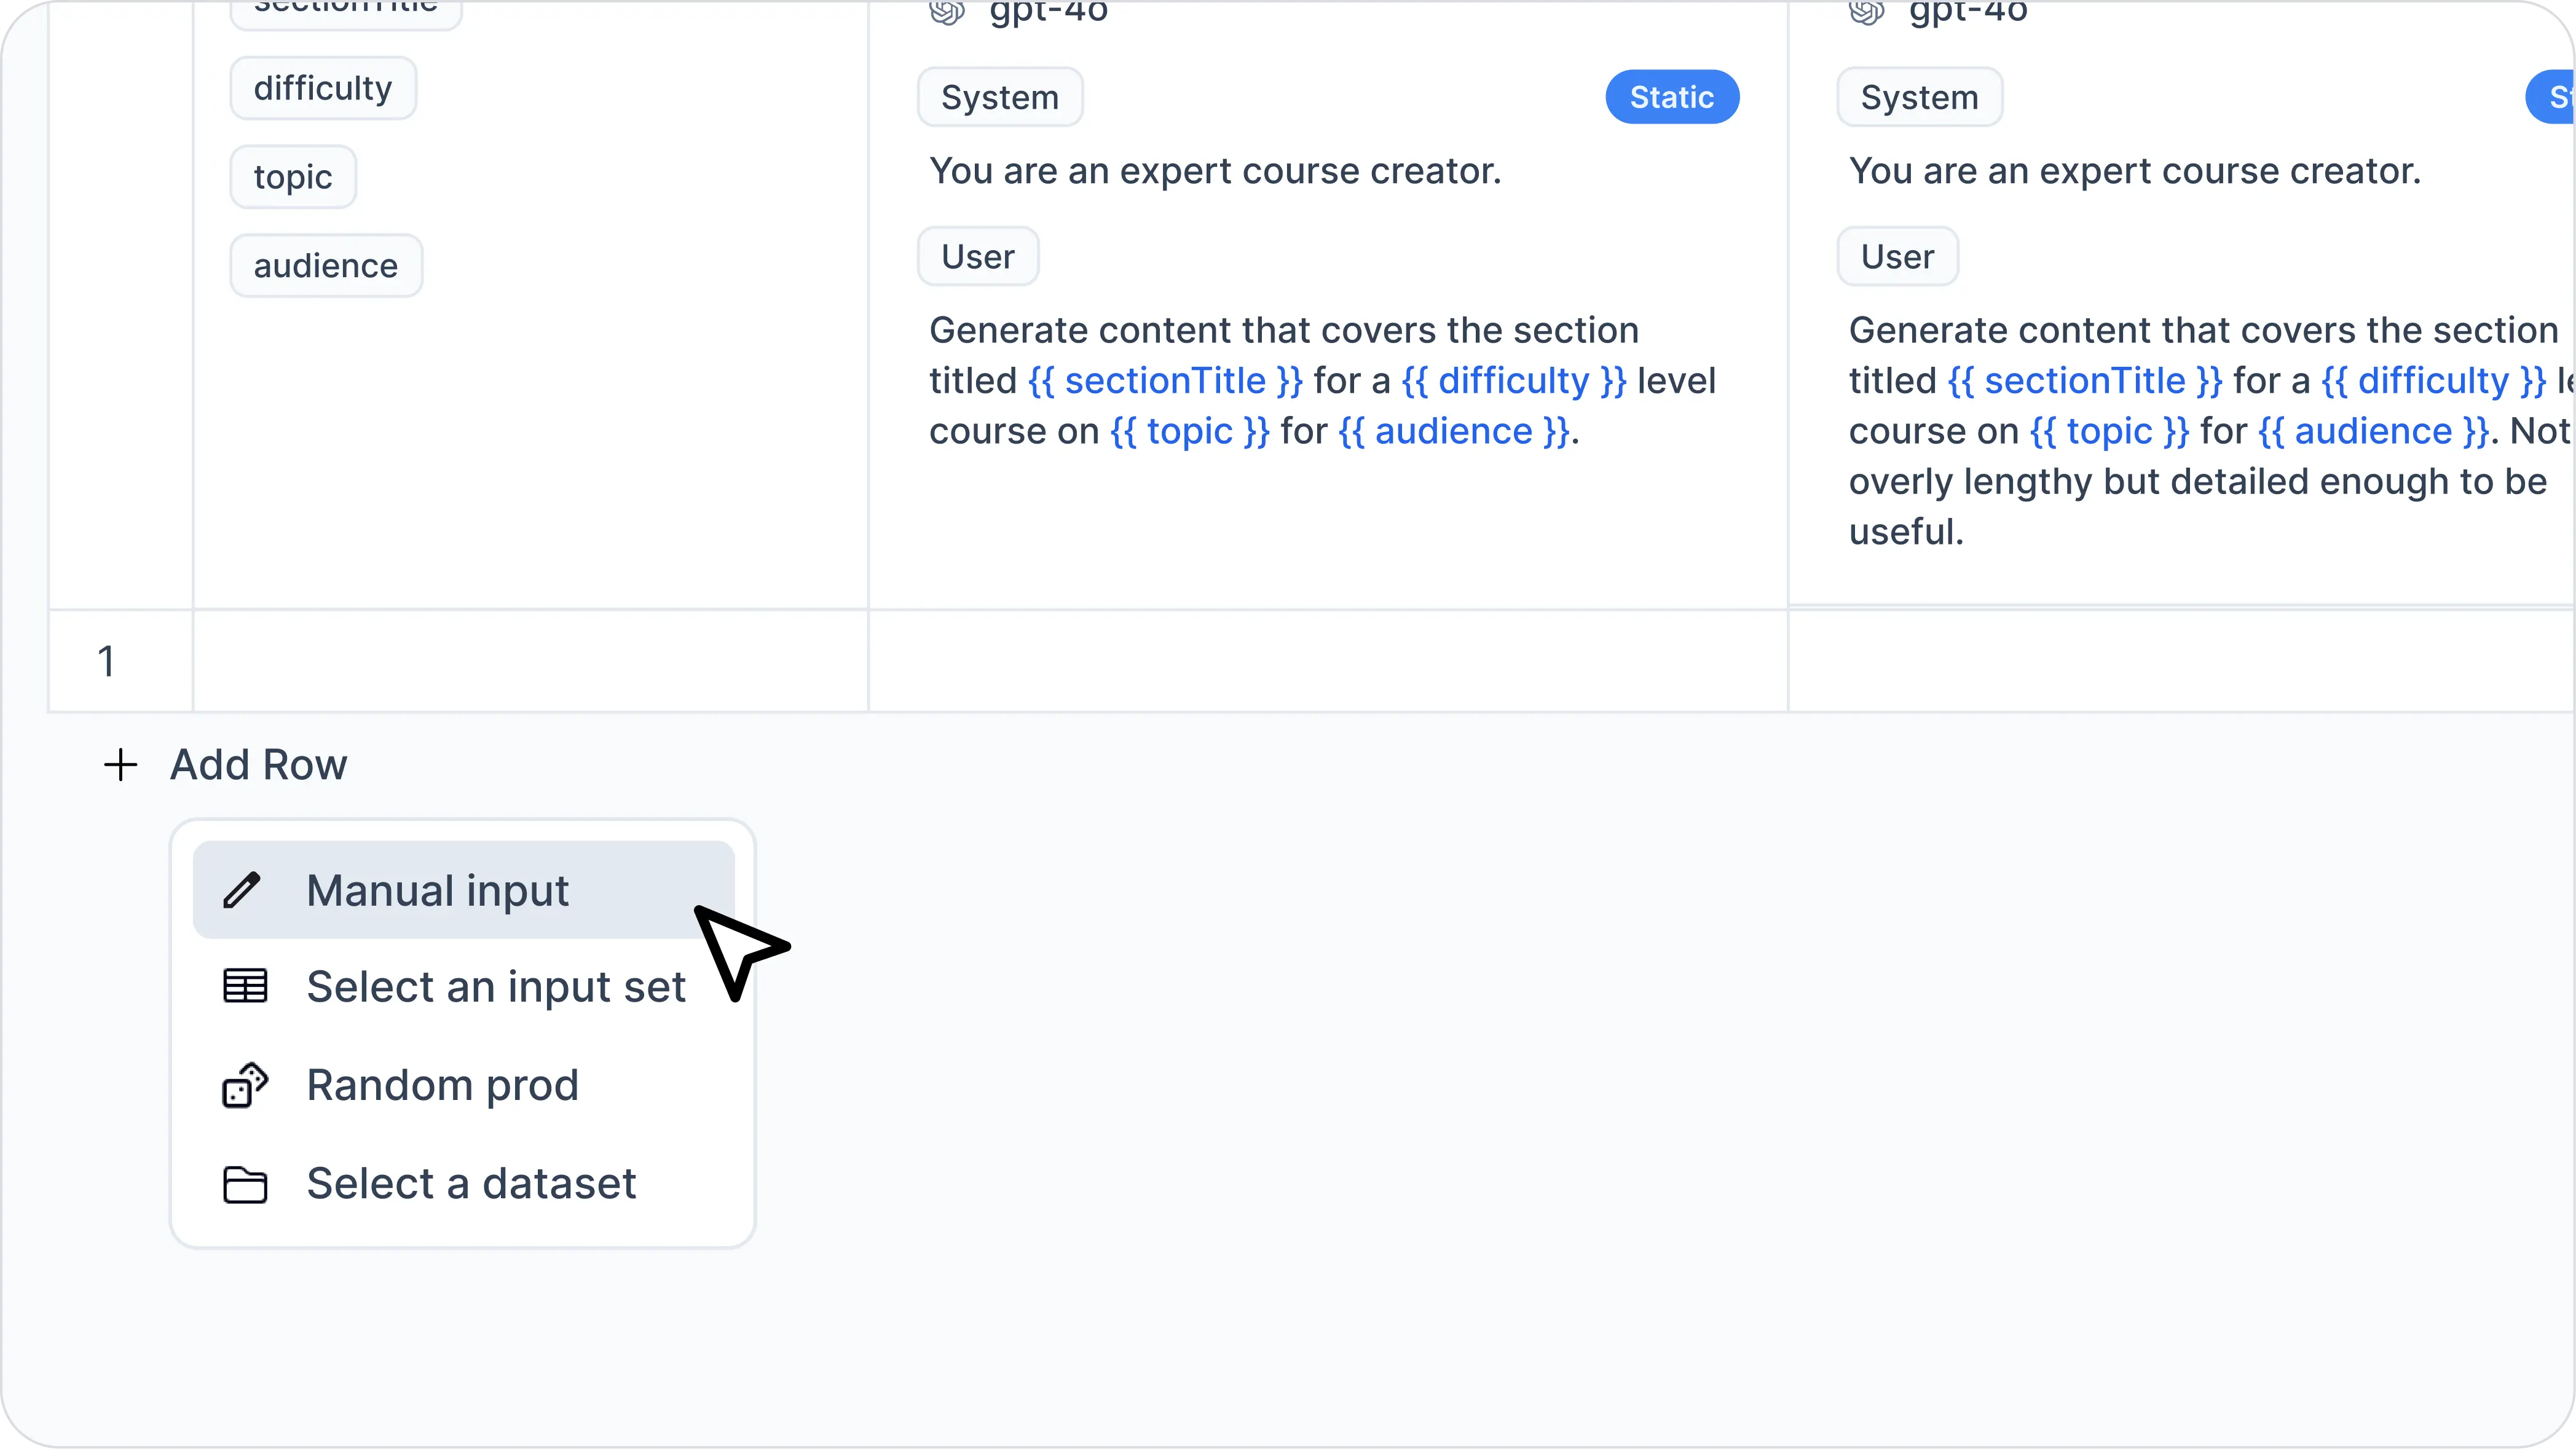Image resolution: width=2576 pixels, height=1449 pixels.
Task: Click the Random prod icon
Action: click(x=244, y=1085)
